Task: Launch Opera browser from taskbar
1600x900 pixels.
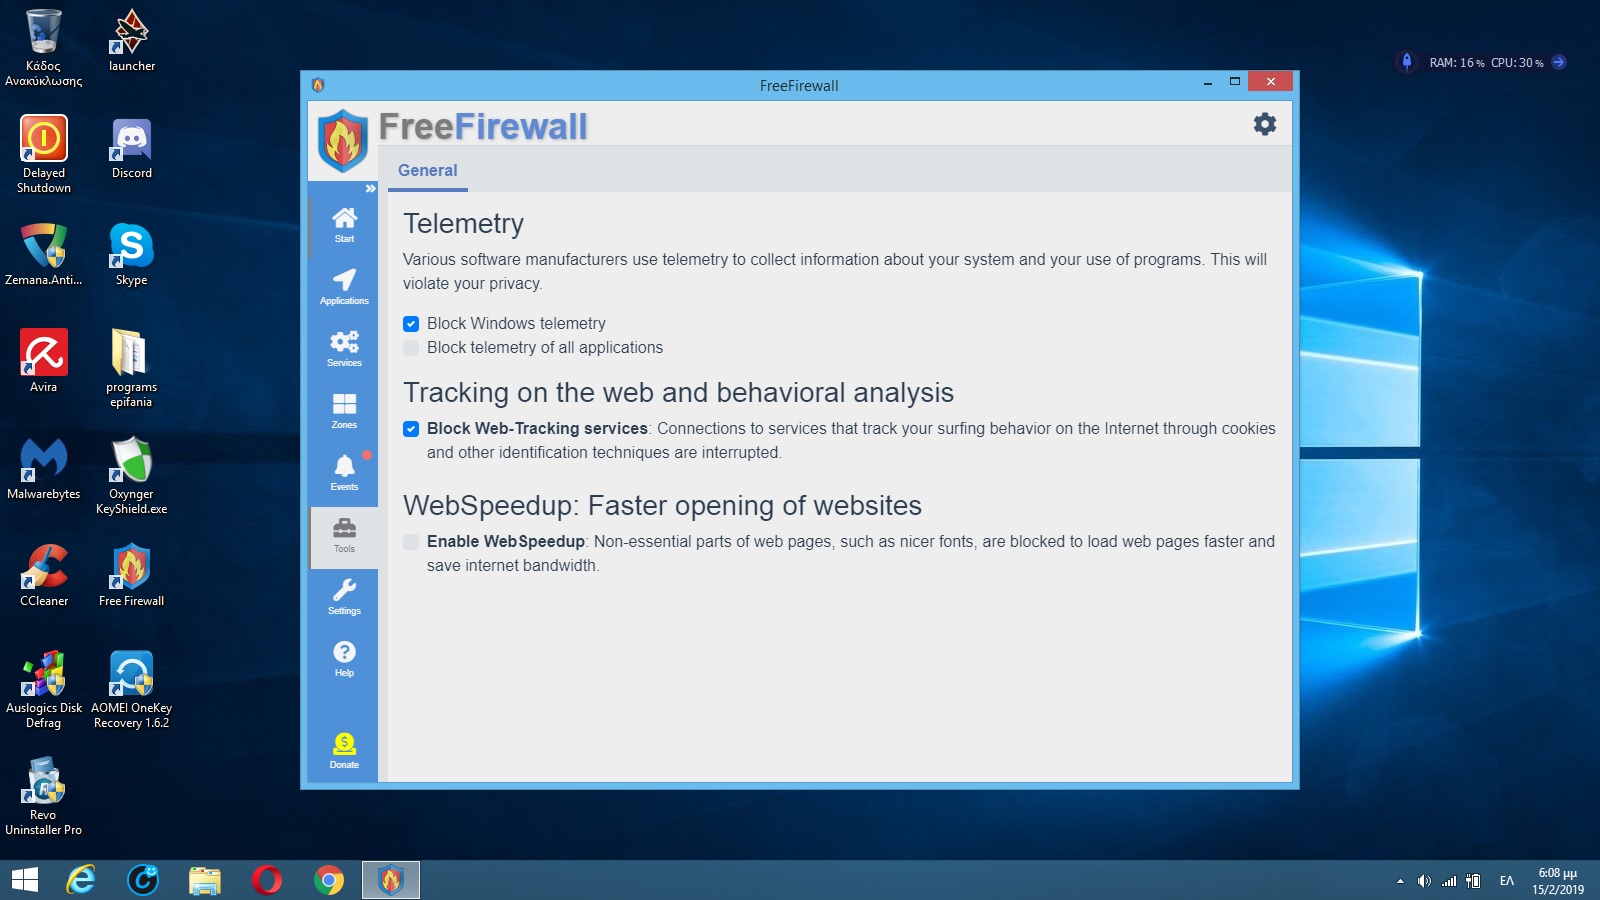Action: pyautogui.click(x=267, y=880)
